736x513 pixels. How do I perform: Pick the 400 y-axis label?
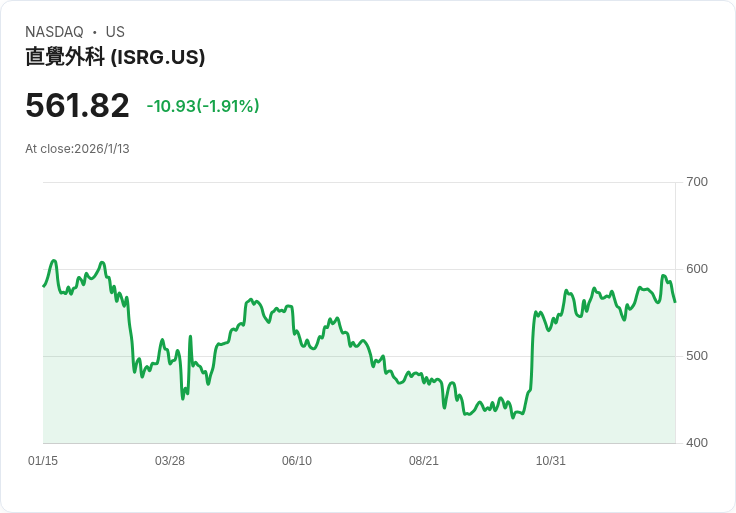pyautogui.click(x=696, y=443)
